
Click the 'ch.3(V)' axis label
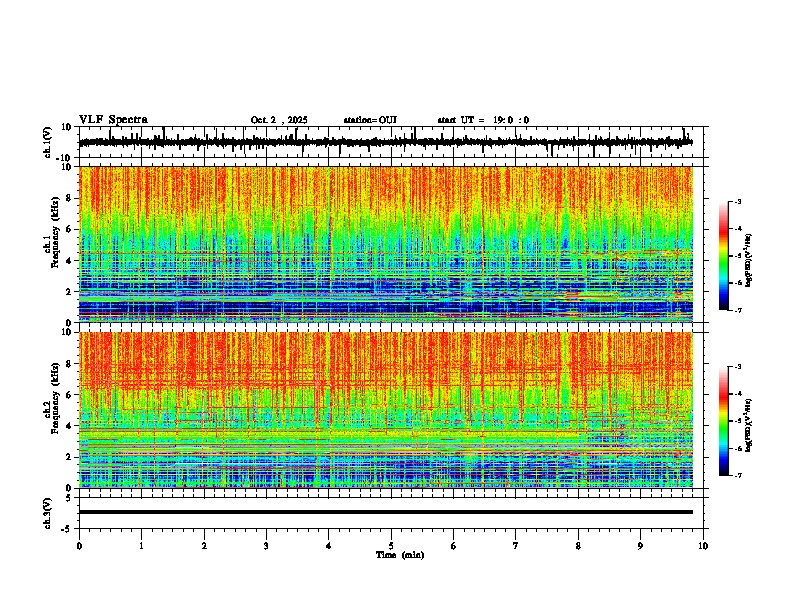tap(48, 514)
